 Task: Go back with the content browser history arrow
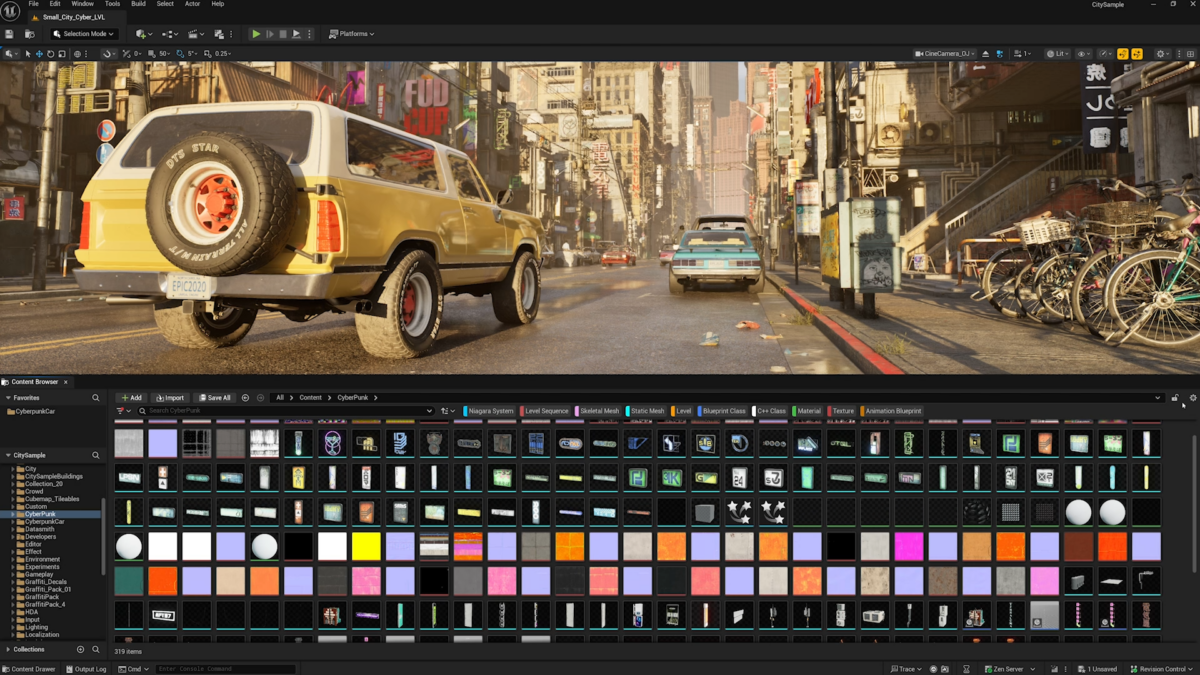[x=245, y=398]
